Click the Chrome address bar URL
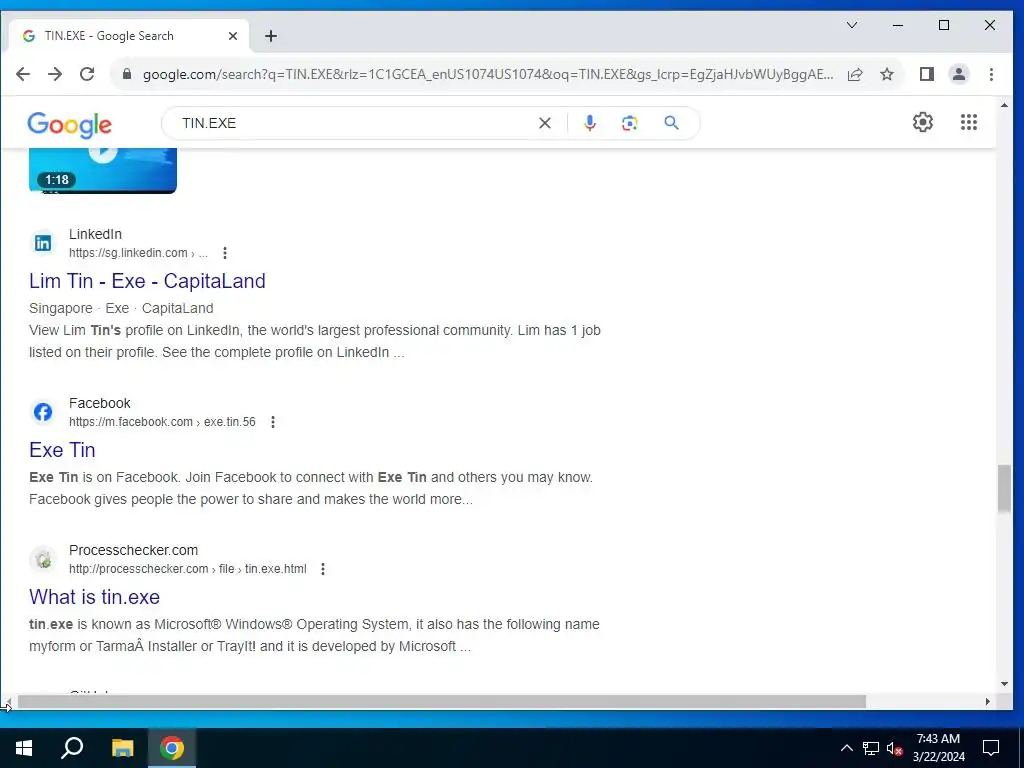 [488, 74]
